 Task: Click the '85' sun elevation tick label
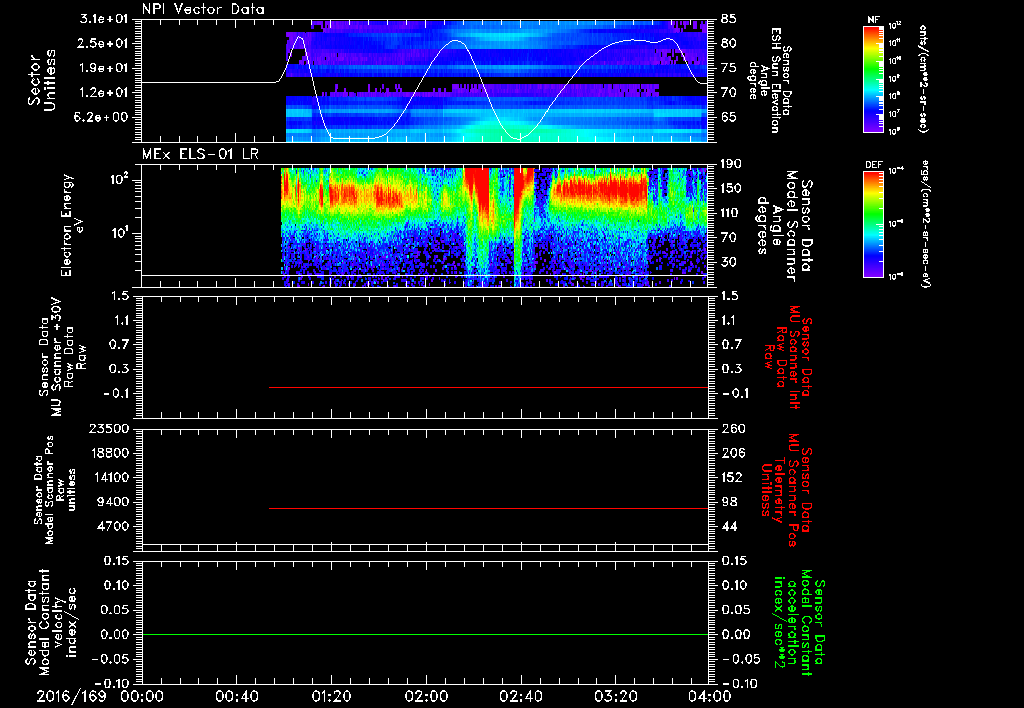729,19
